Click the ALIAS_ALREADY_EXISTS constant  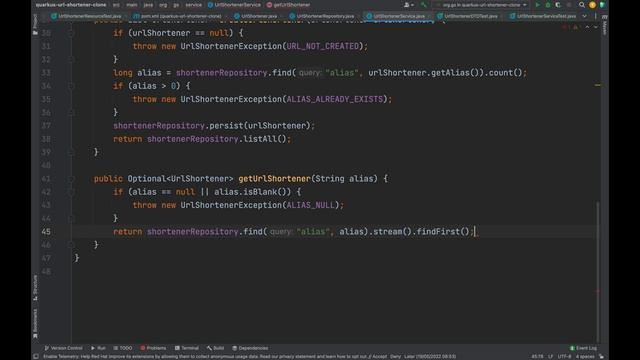click(x=335, y=99)
